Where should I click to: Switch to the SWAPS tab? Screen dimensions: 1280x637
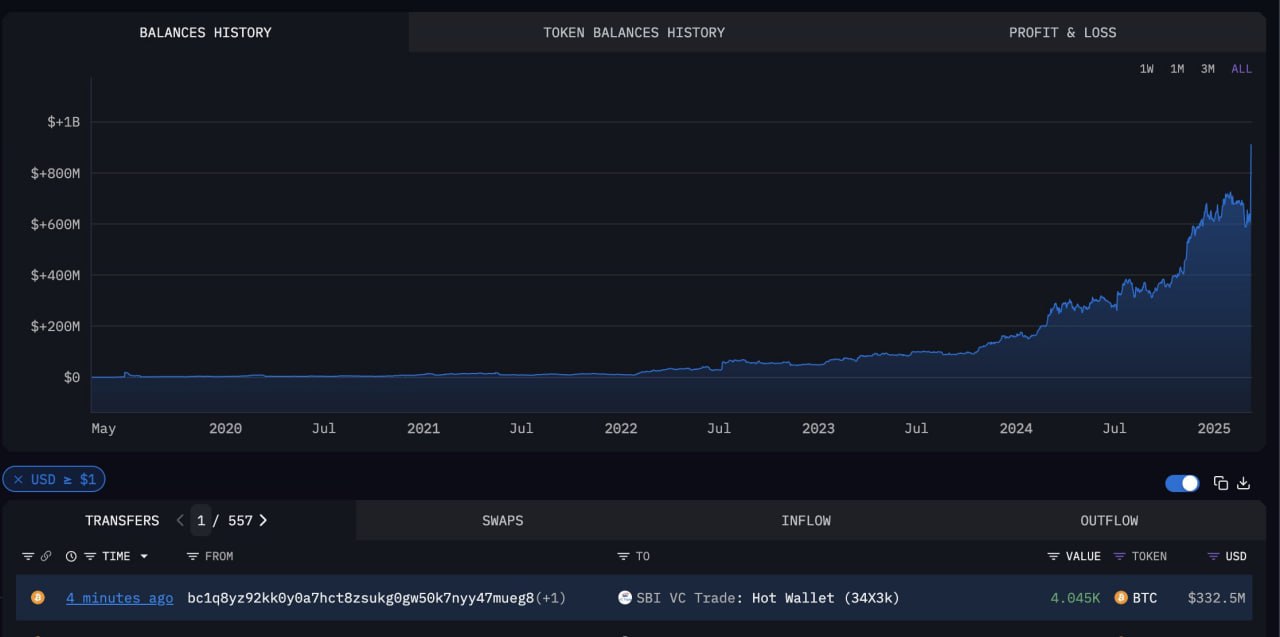pyautogui.click(x=502, y=520)
